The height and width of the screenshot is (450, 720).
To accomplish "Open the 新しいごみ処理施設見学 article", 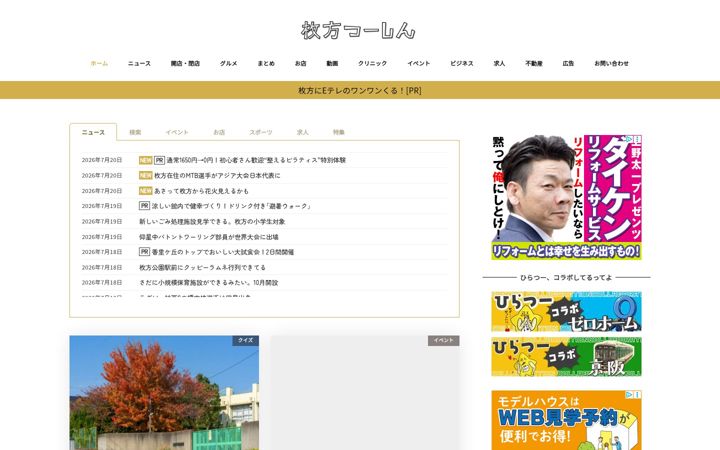I will coord(212,221).
